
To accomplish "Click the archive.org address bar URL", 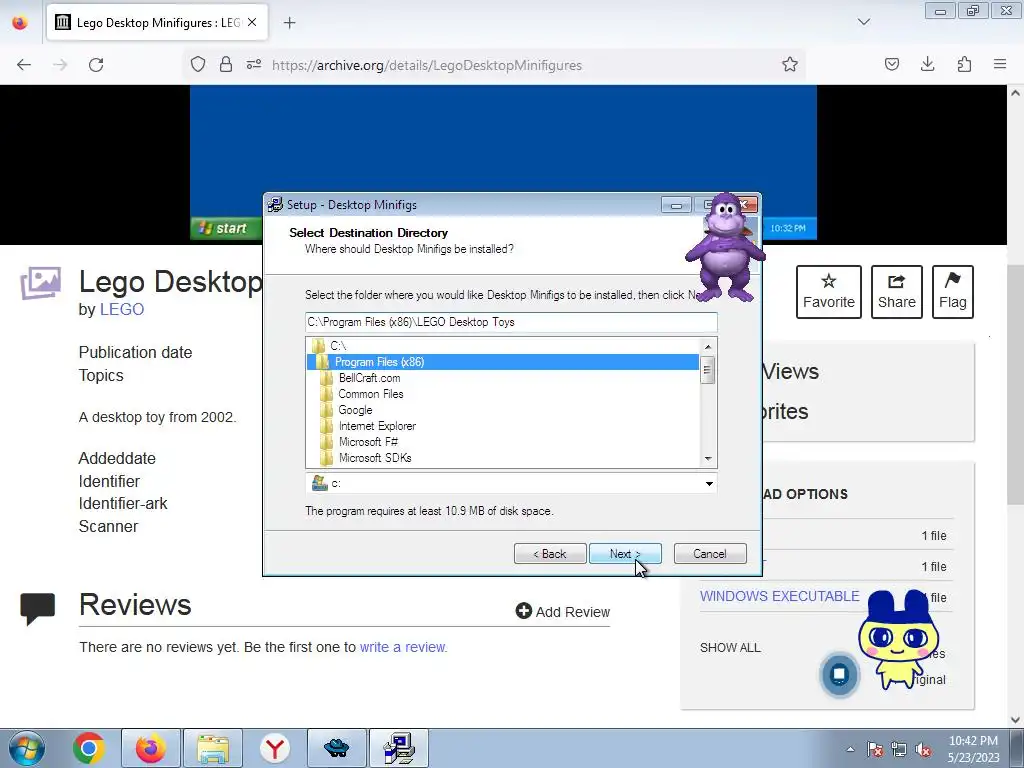I will pyautogui.click(x=427, y=65).
